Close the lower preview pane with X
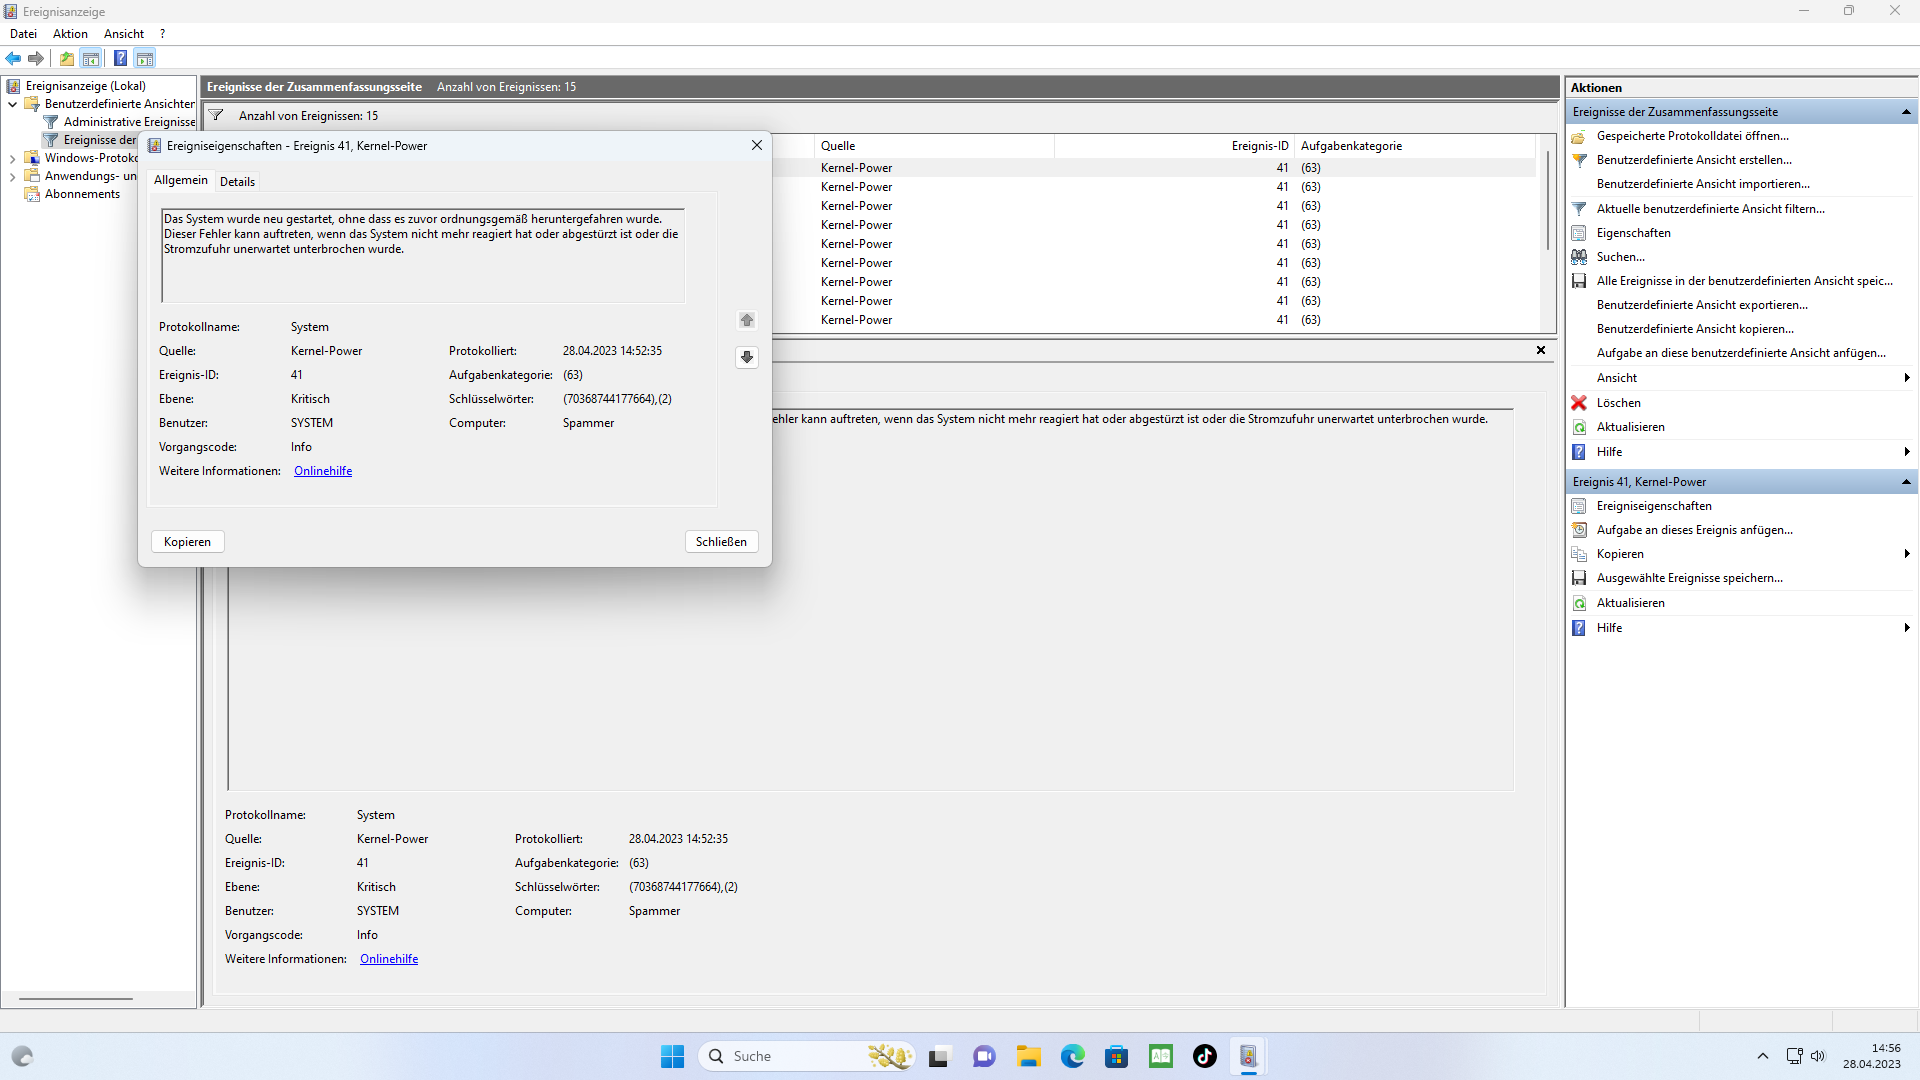 point(1541,350)
